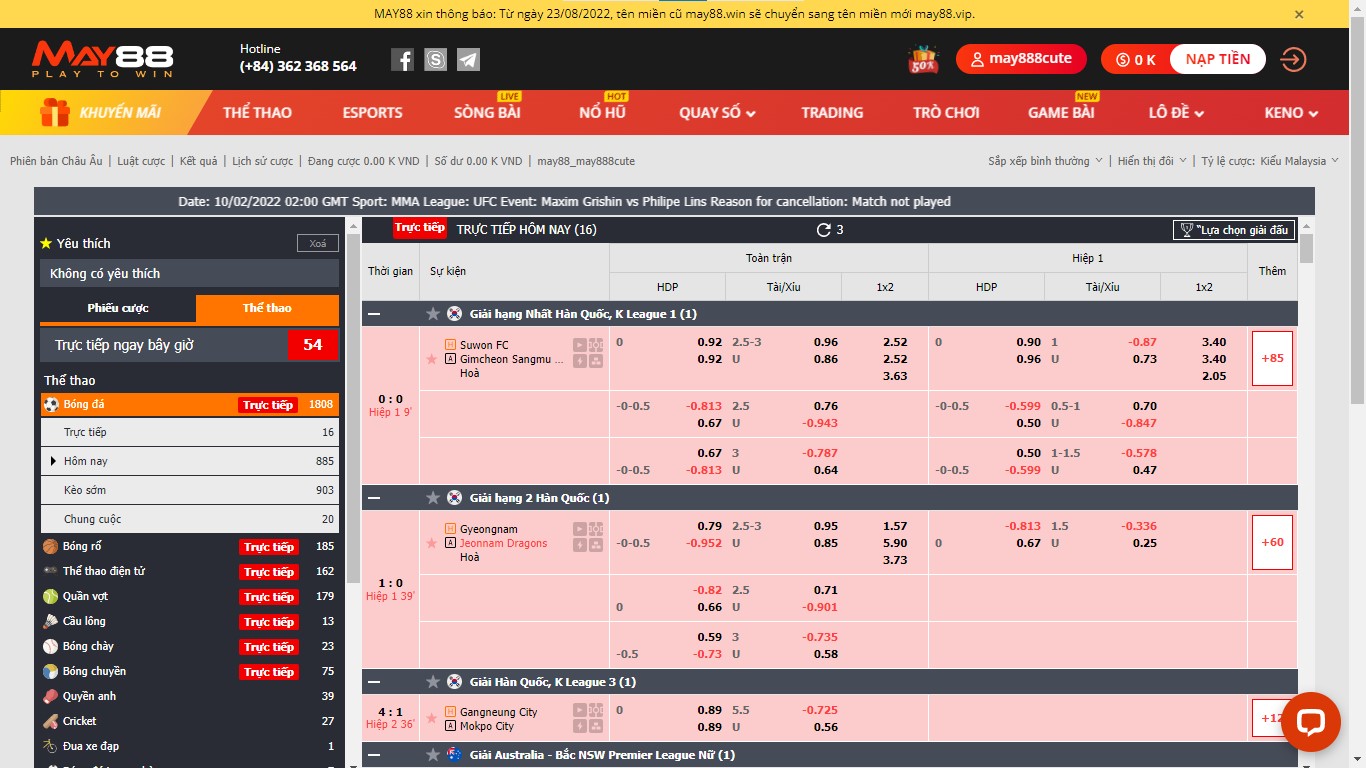This screenshot has height=768, width=1366.
Task: Click the logout arrow icon
Action: [1293, 60]
